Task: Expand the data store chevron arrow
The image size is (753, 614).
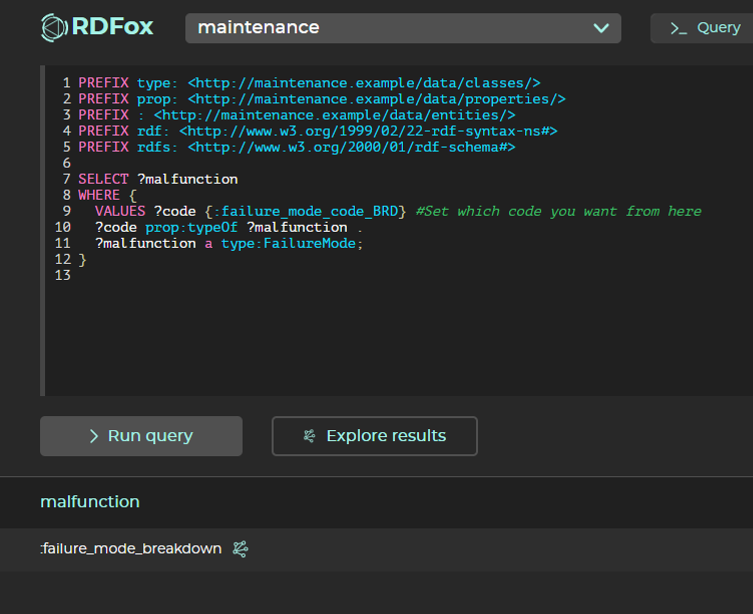Action: coord(601,28)
